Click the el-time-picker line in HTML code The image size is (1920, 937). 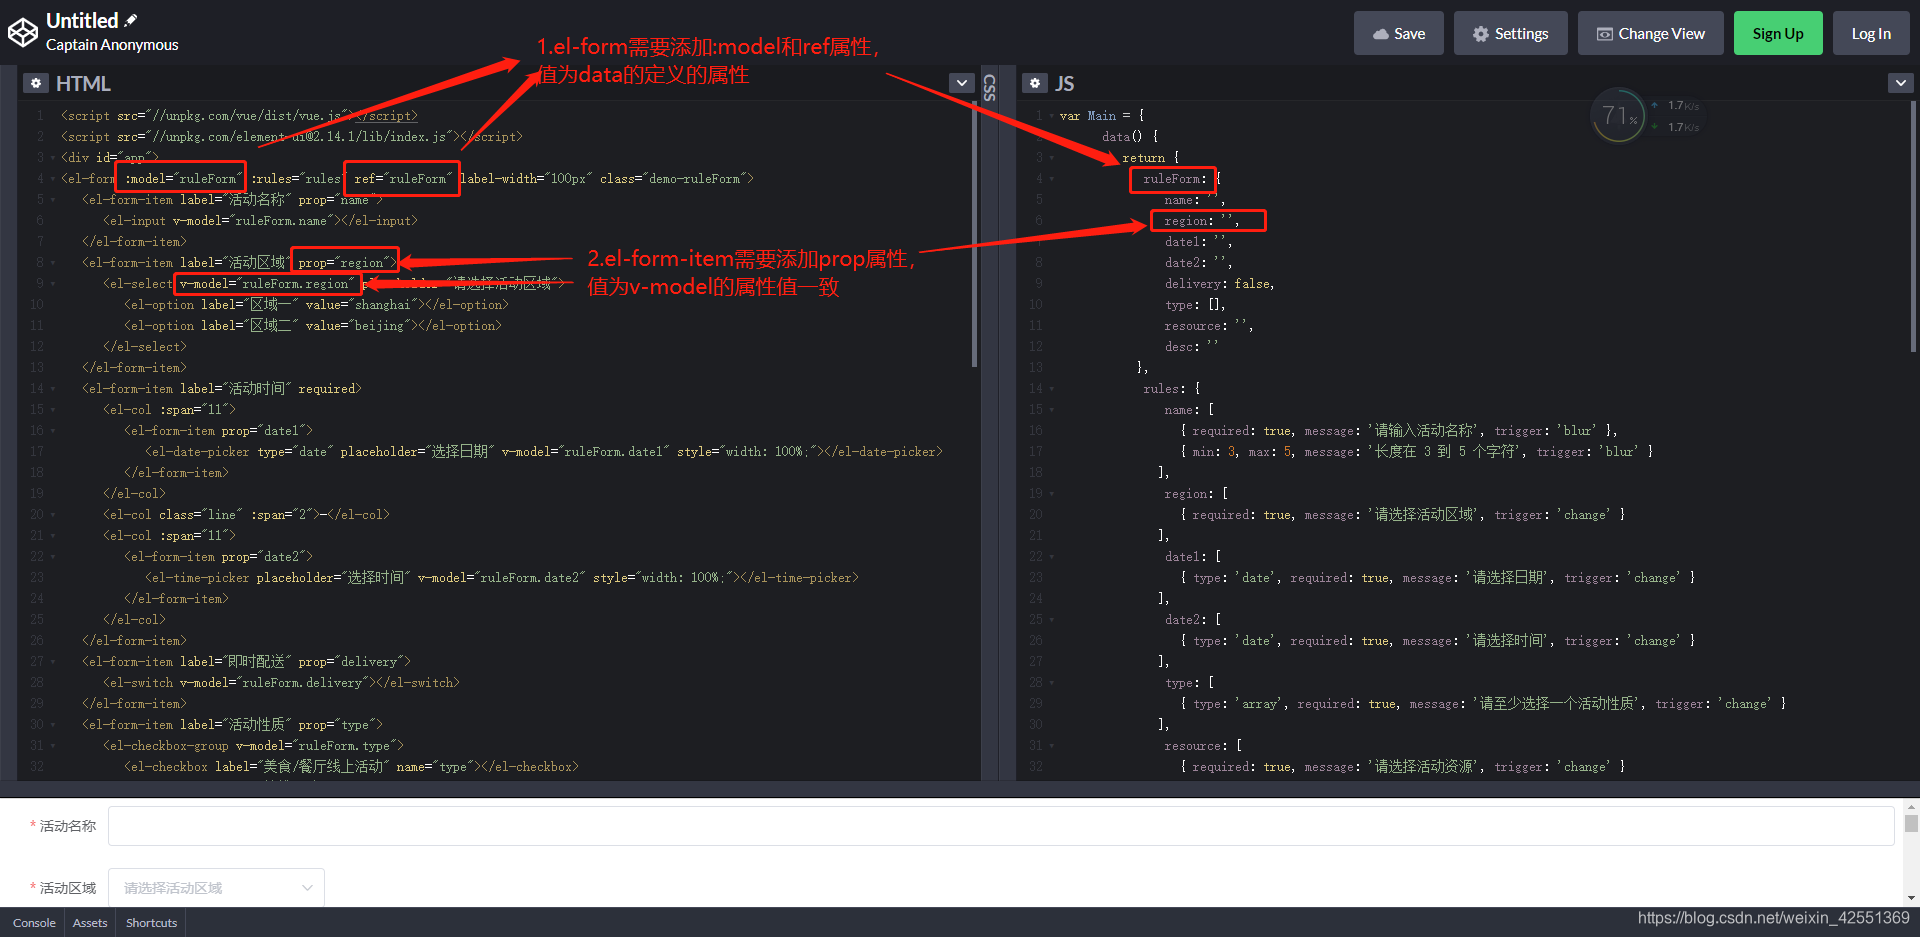(x=501, y=578)
